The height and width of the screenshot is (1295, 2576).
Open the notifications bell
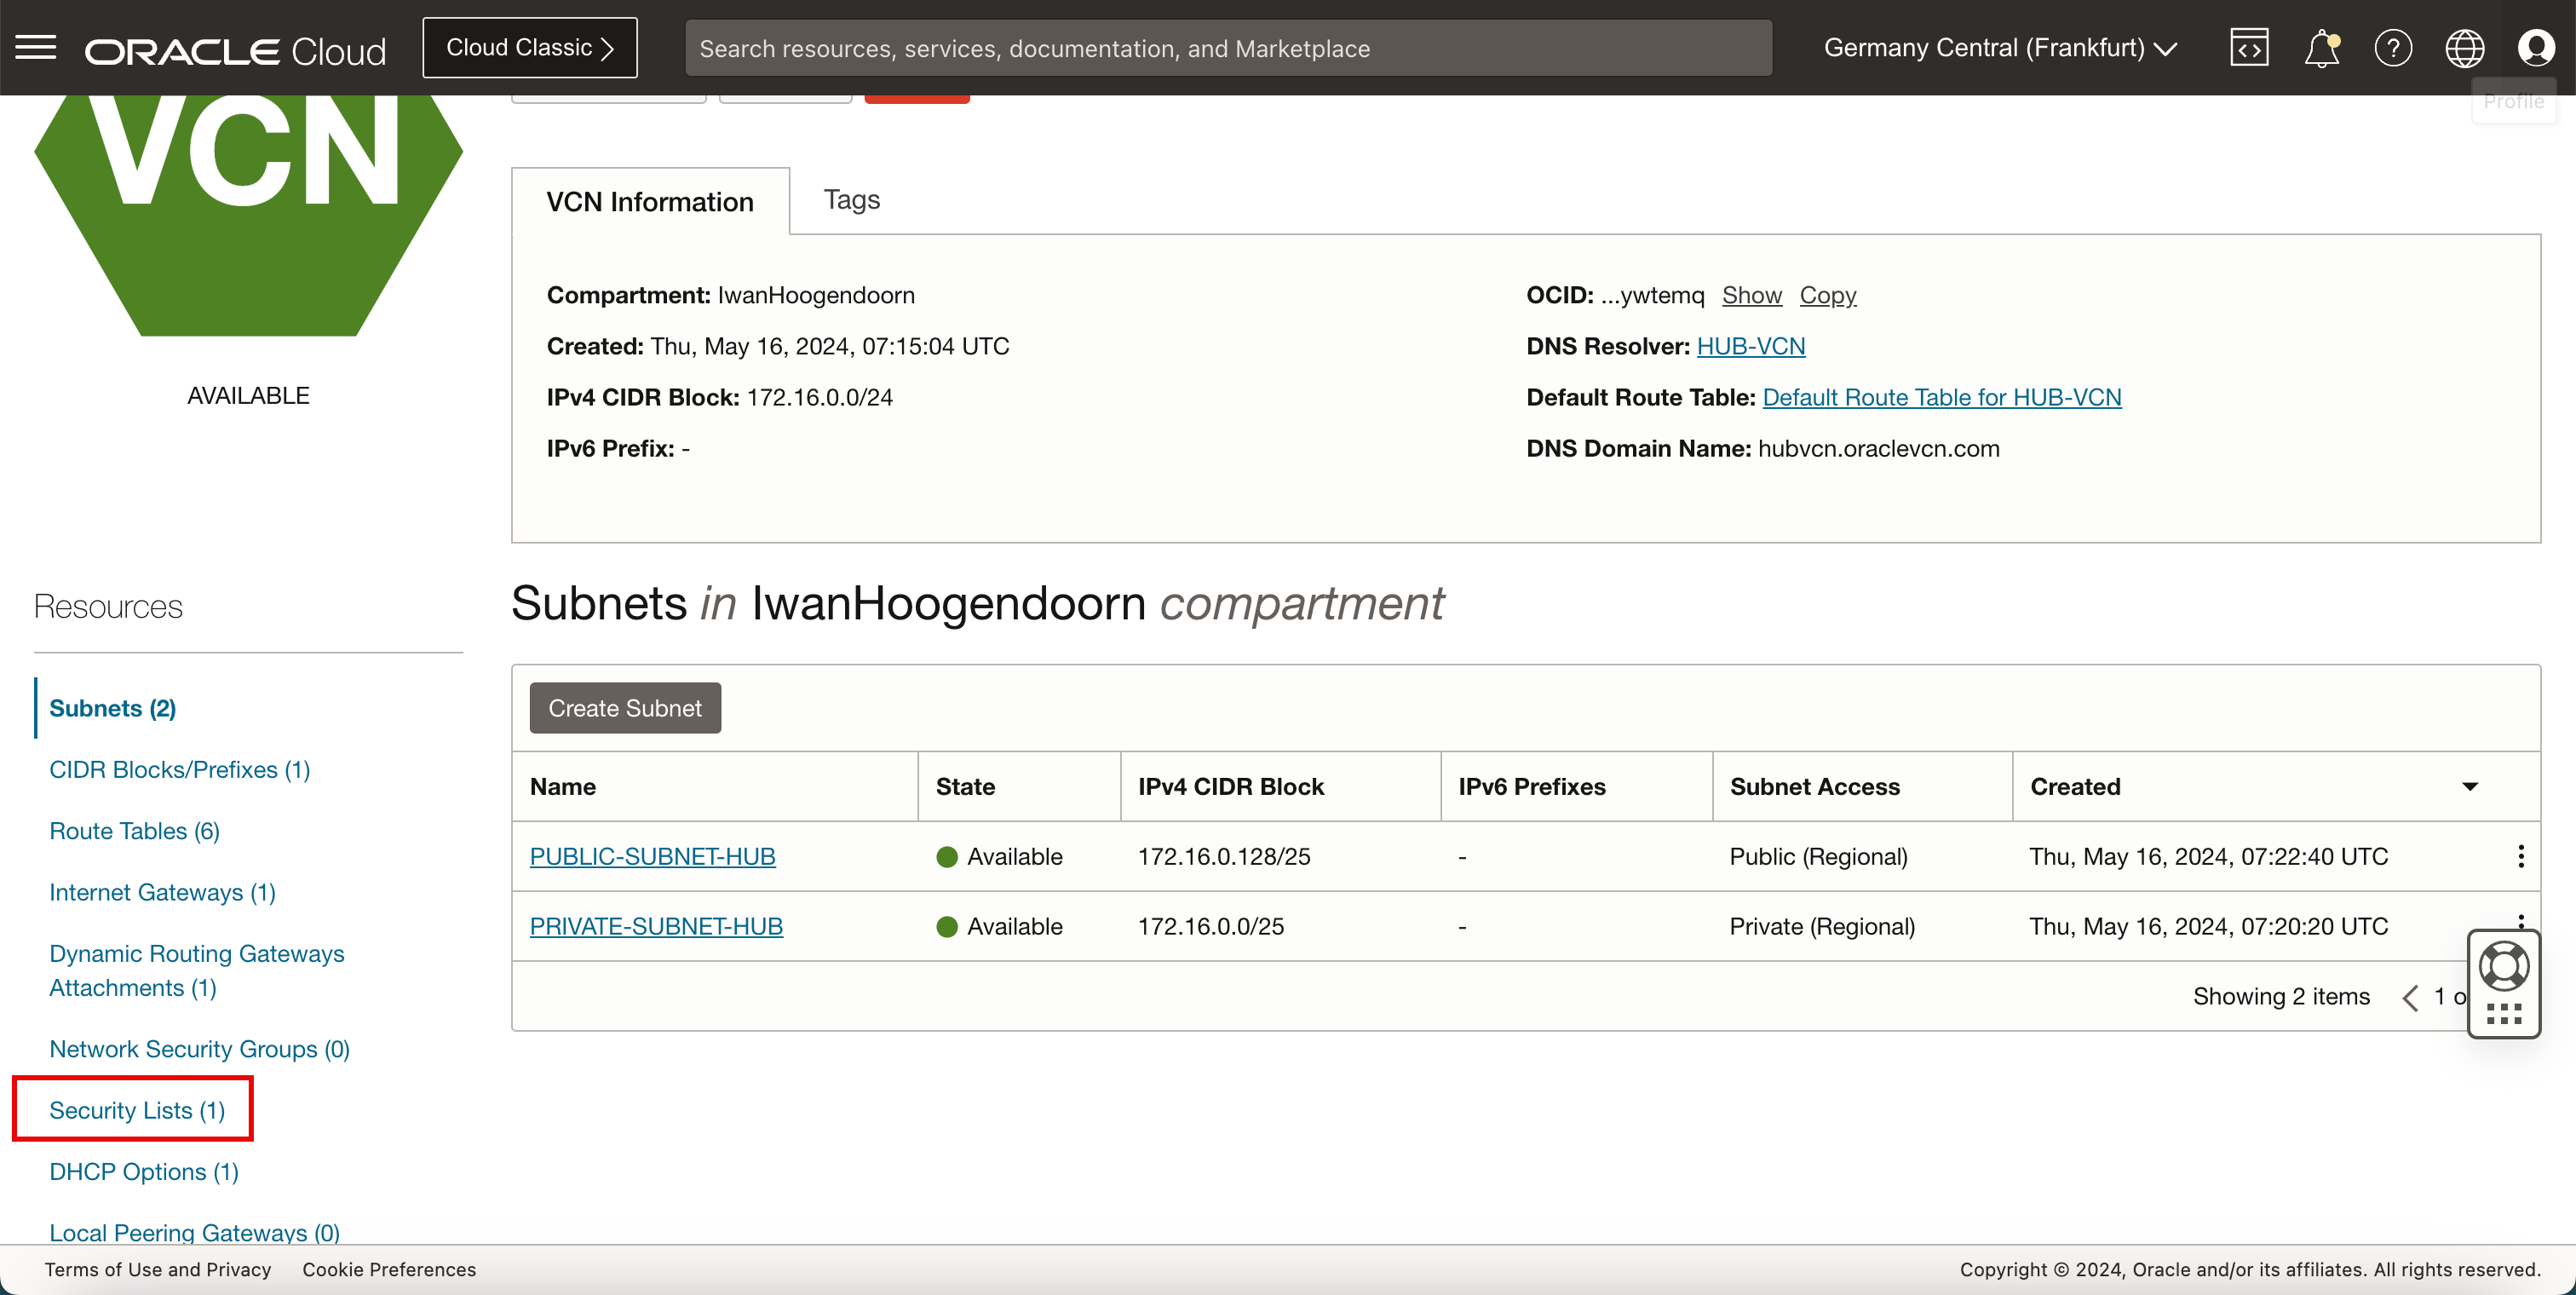click(2321, 48)
